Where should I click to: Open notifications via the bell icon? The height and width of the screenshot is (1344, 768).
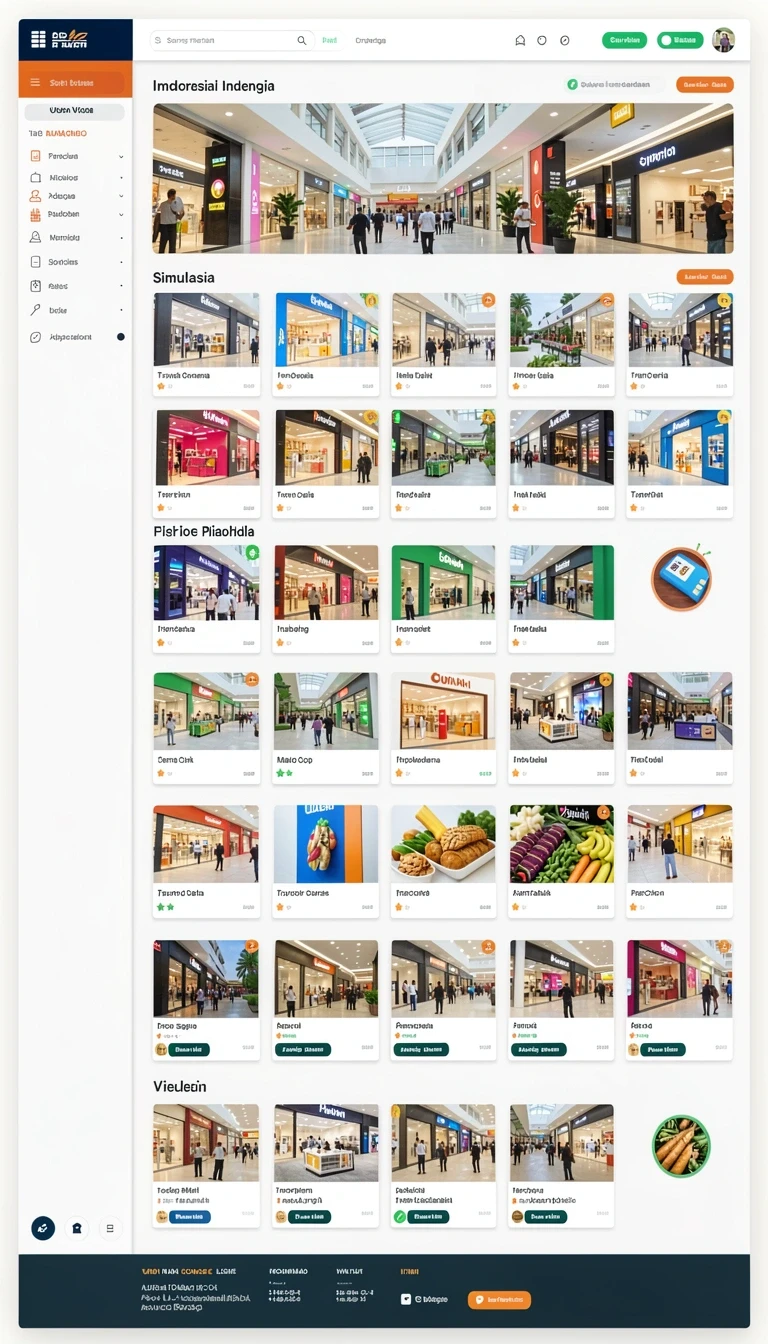(x=520, y=40)
